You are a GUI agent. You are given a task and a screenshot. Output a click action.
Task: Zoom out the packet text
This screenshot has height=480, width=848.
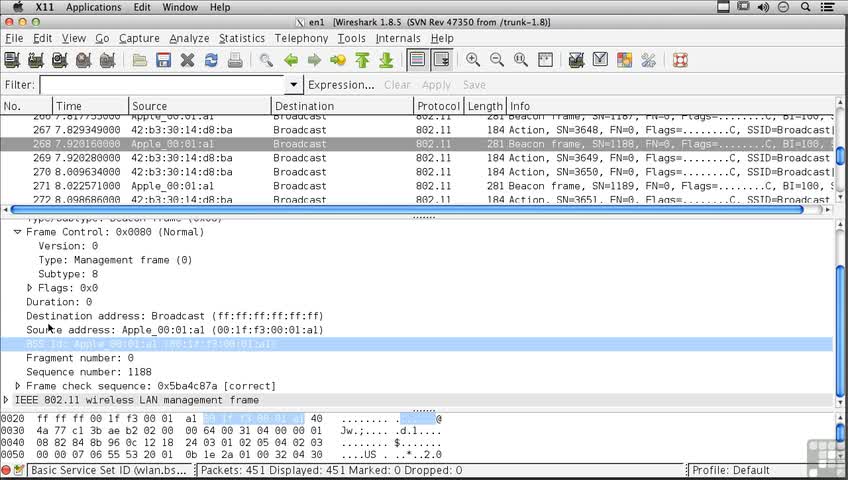click(497, 60)
